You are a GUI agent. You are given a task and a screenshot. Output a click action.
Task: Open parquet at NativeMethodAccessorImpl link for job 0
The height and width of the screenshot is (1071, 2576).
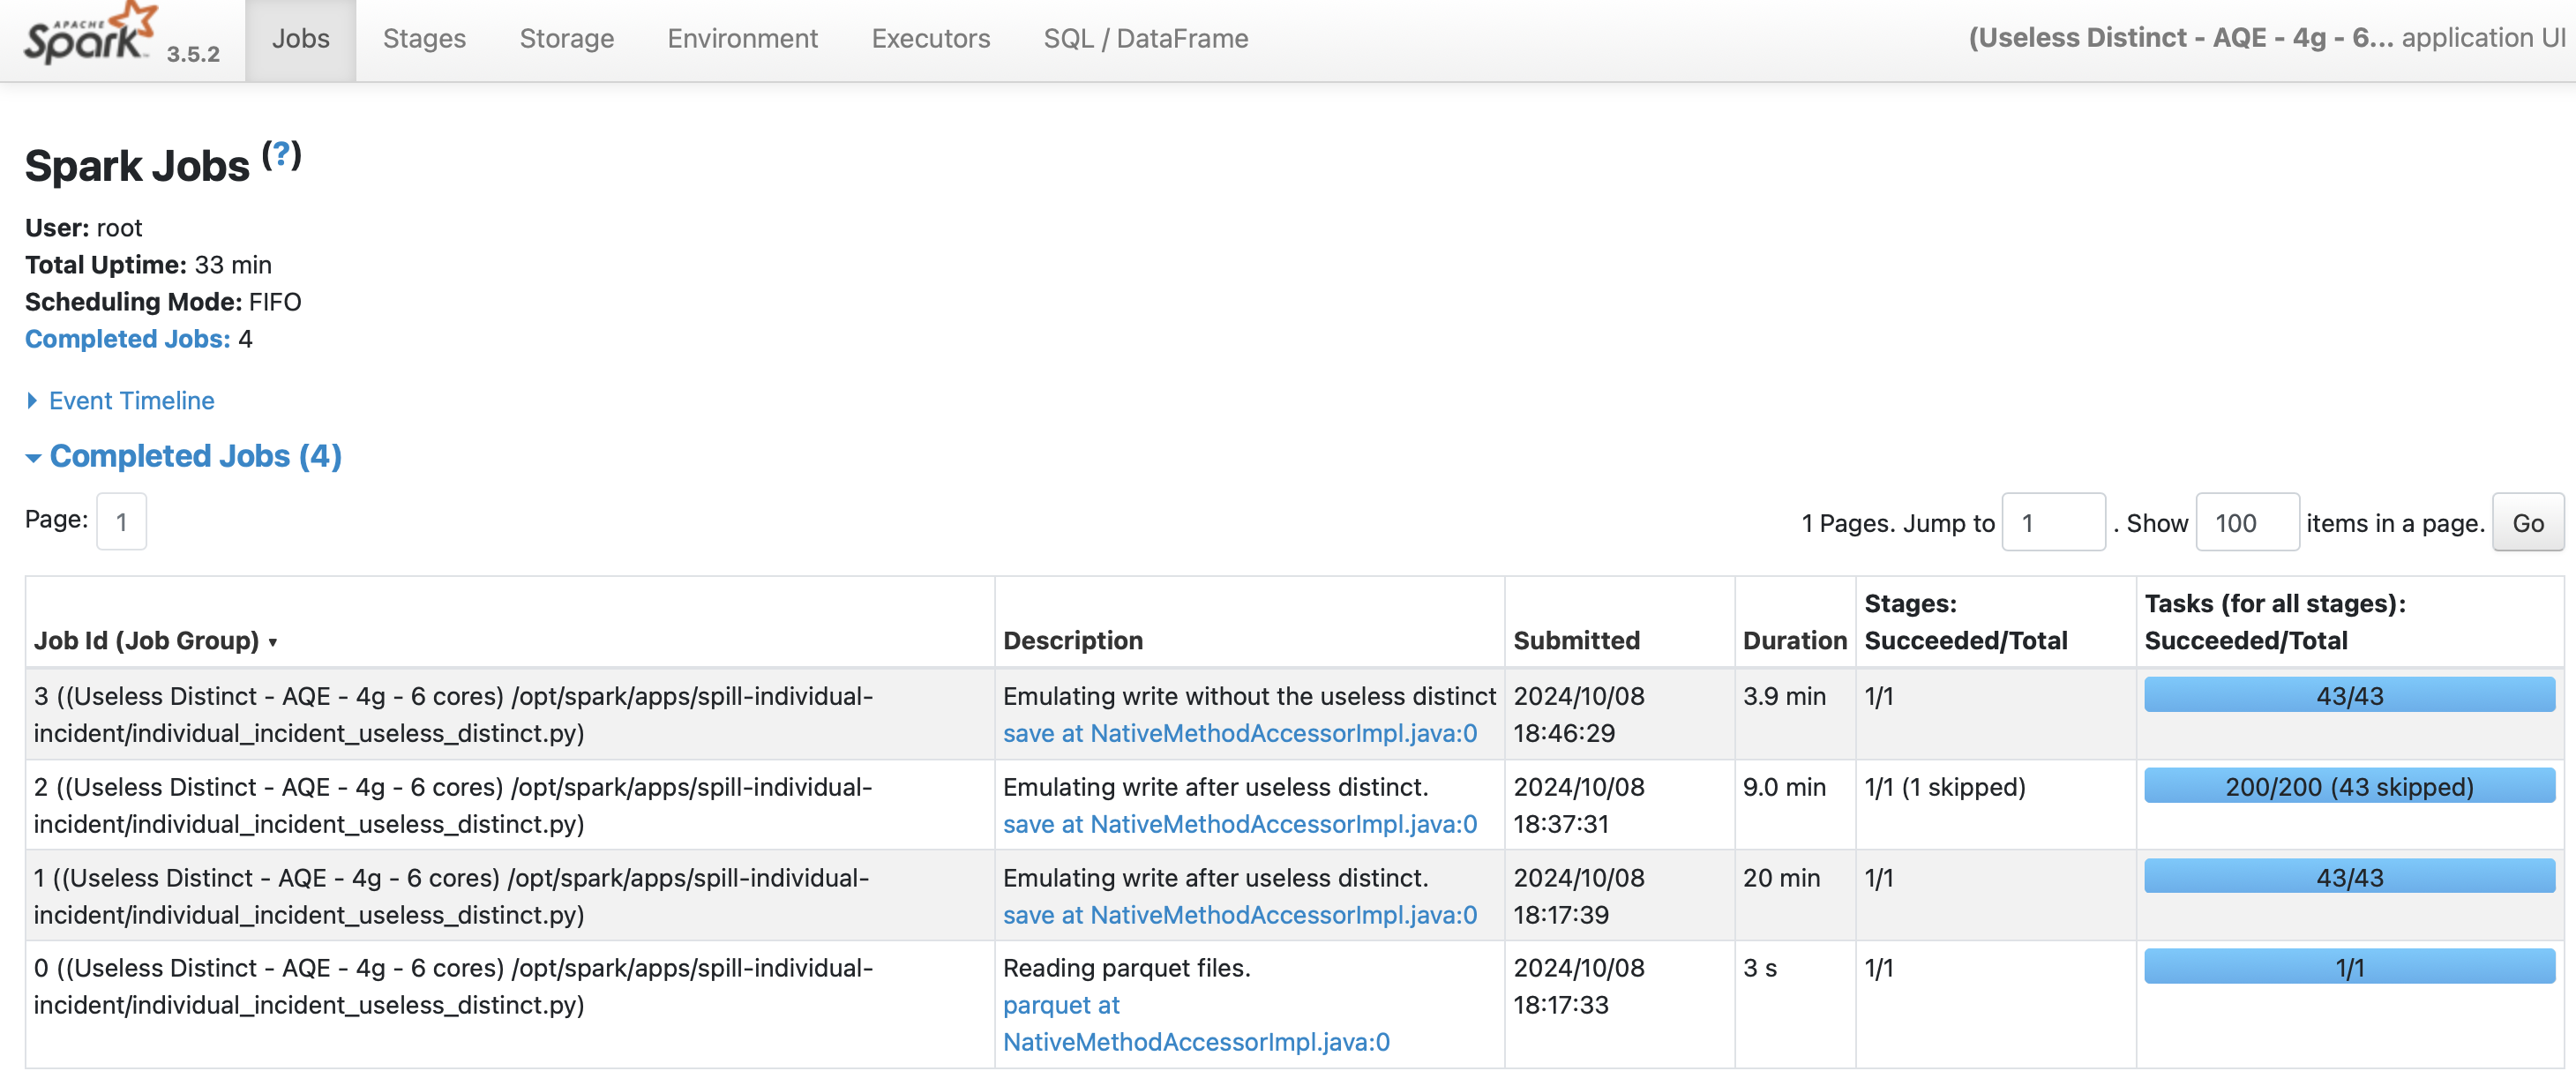(x=1196, y=1023)
